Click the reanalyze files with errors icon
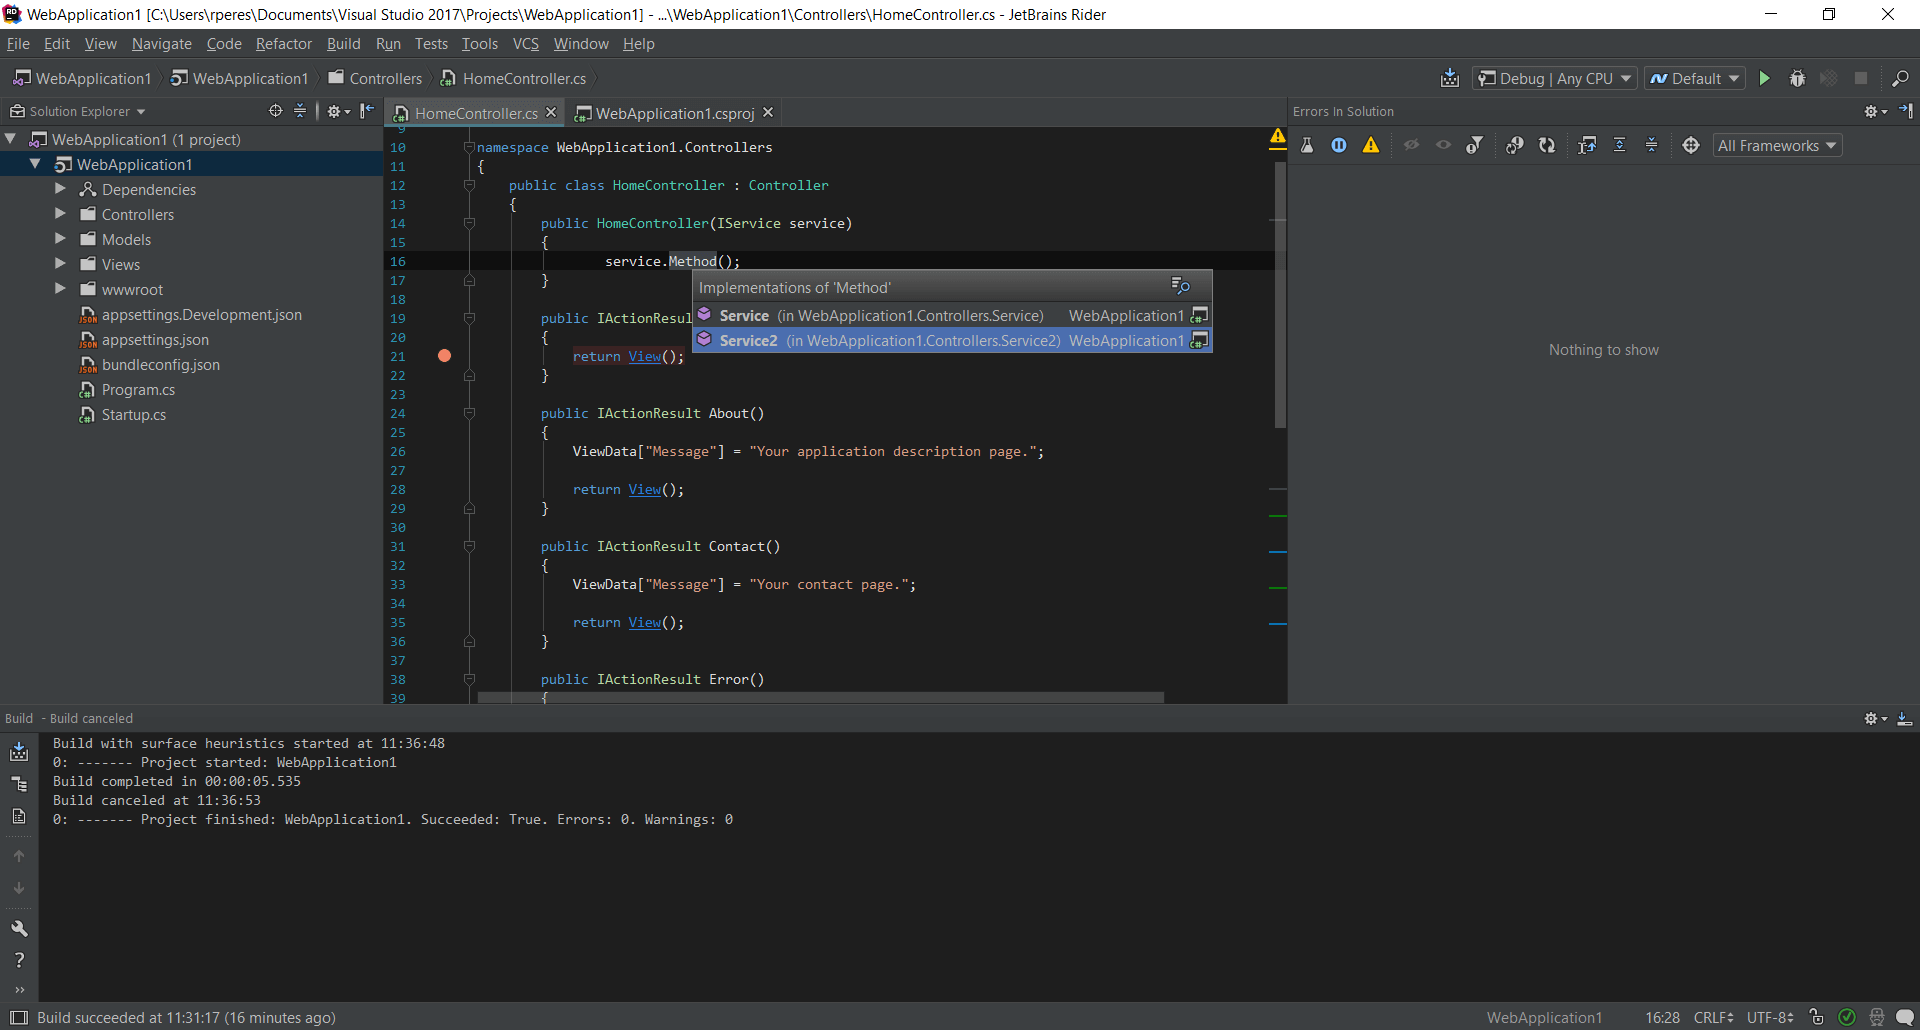 pyautogui.click(x=1515, y=145)
